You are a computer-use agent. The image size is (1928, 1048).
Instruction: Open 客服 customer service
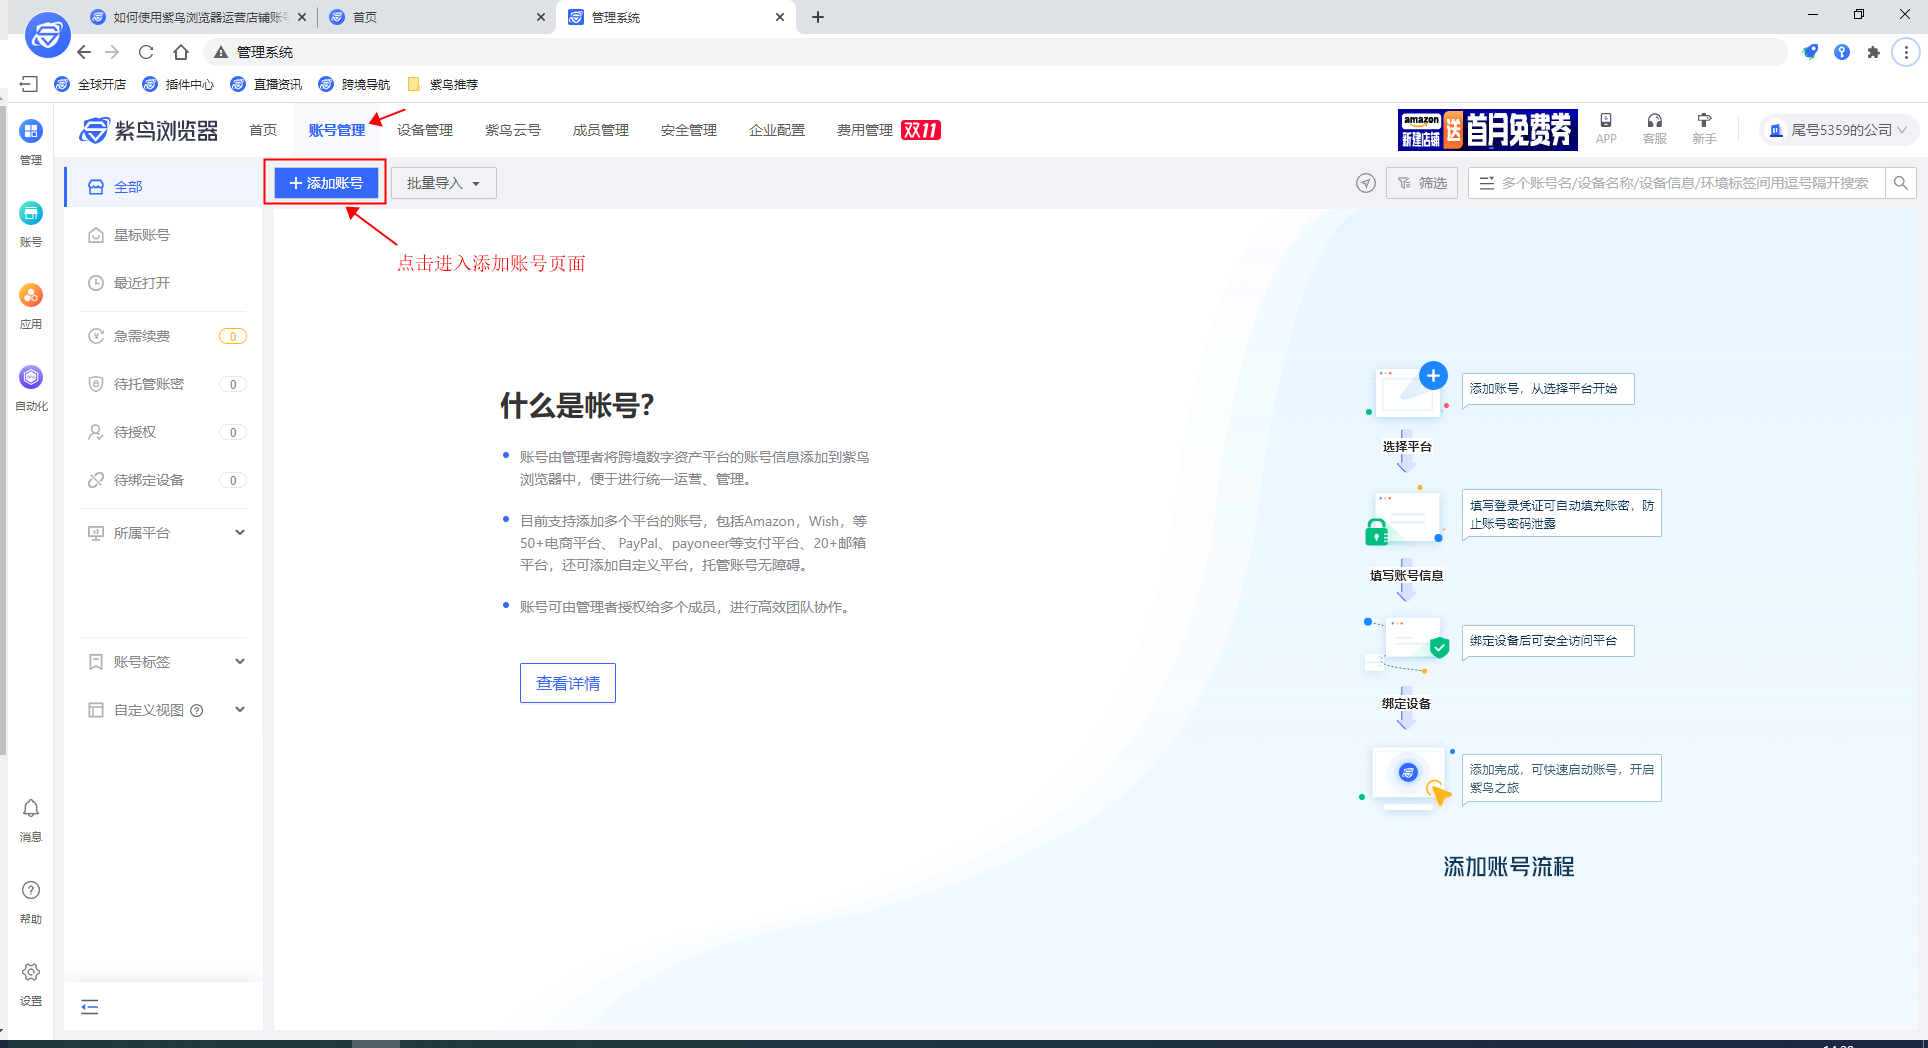[1654, 128]
